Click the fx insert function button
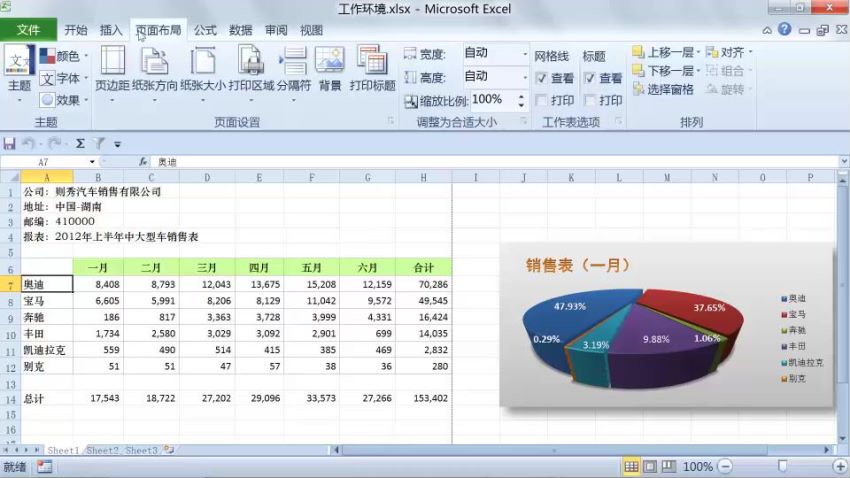Viewport: 850px width, 478px height. 143,162
